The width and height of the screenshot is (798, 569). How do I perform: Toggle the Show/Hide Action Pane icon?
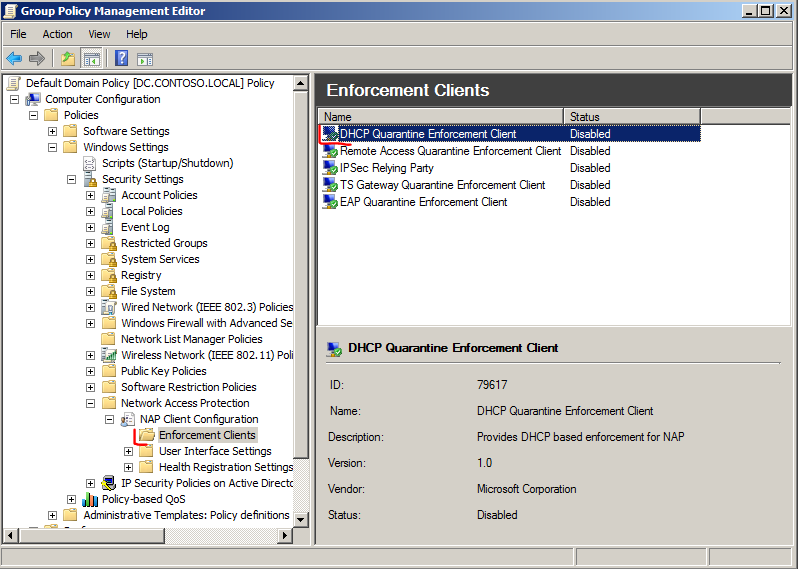[x=145, y=59]
